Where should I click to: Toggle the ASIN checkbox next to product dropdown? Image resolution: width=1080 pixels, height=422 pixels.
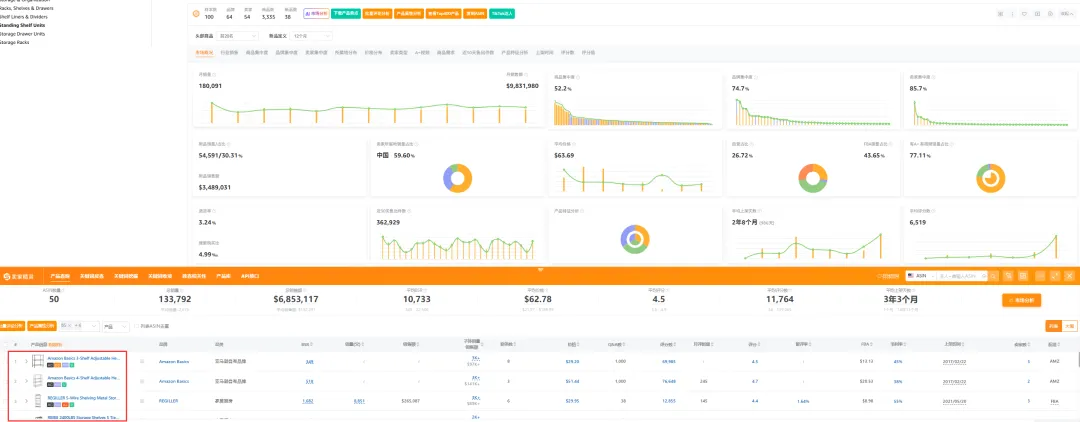pos(136,325)
